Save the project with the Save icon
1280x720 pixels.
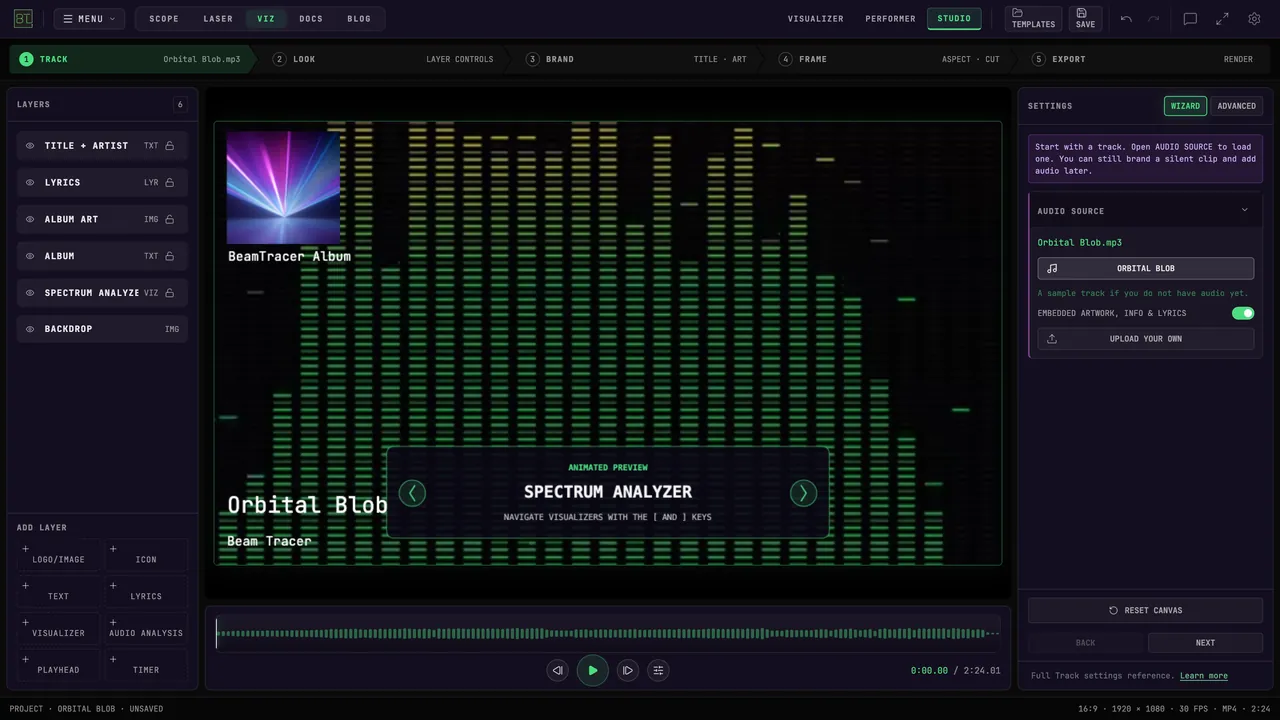pos(1085,18)
